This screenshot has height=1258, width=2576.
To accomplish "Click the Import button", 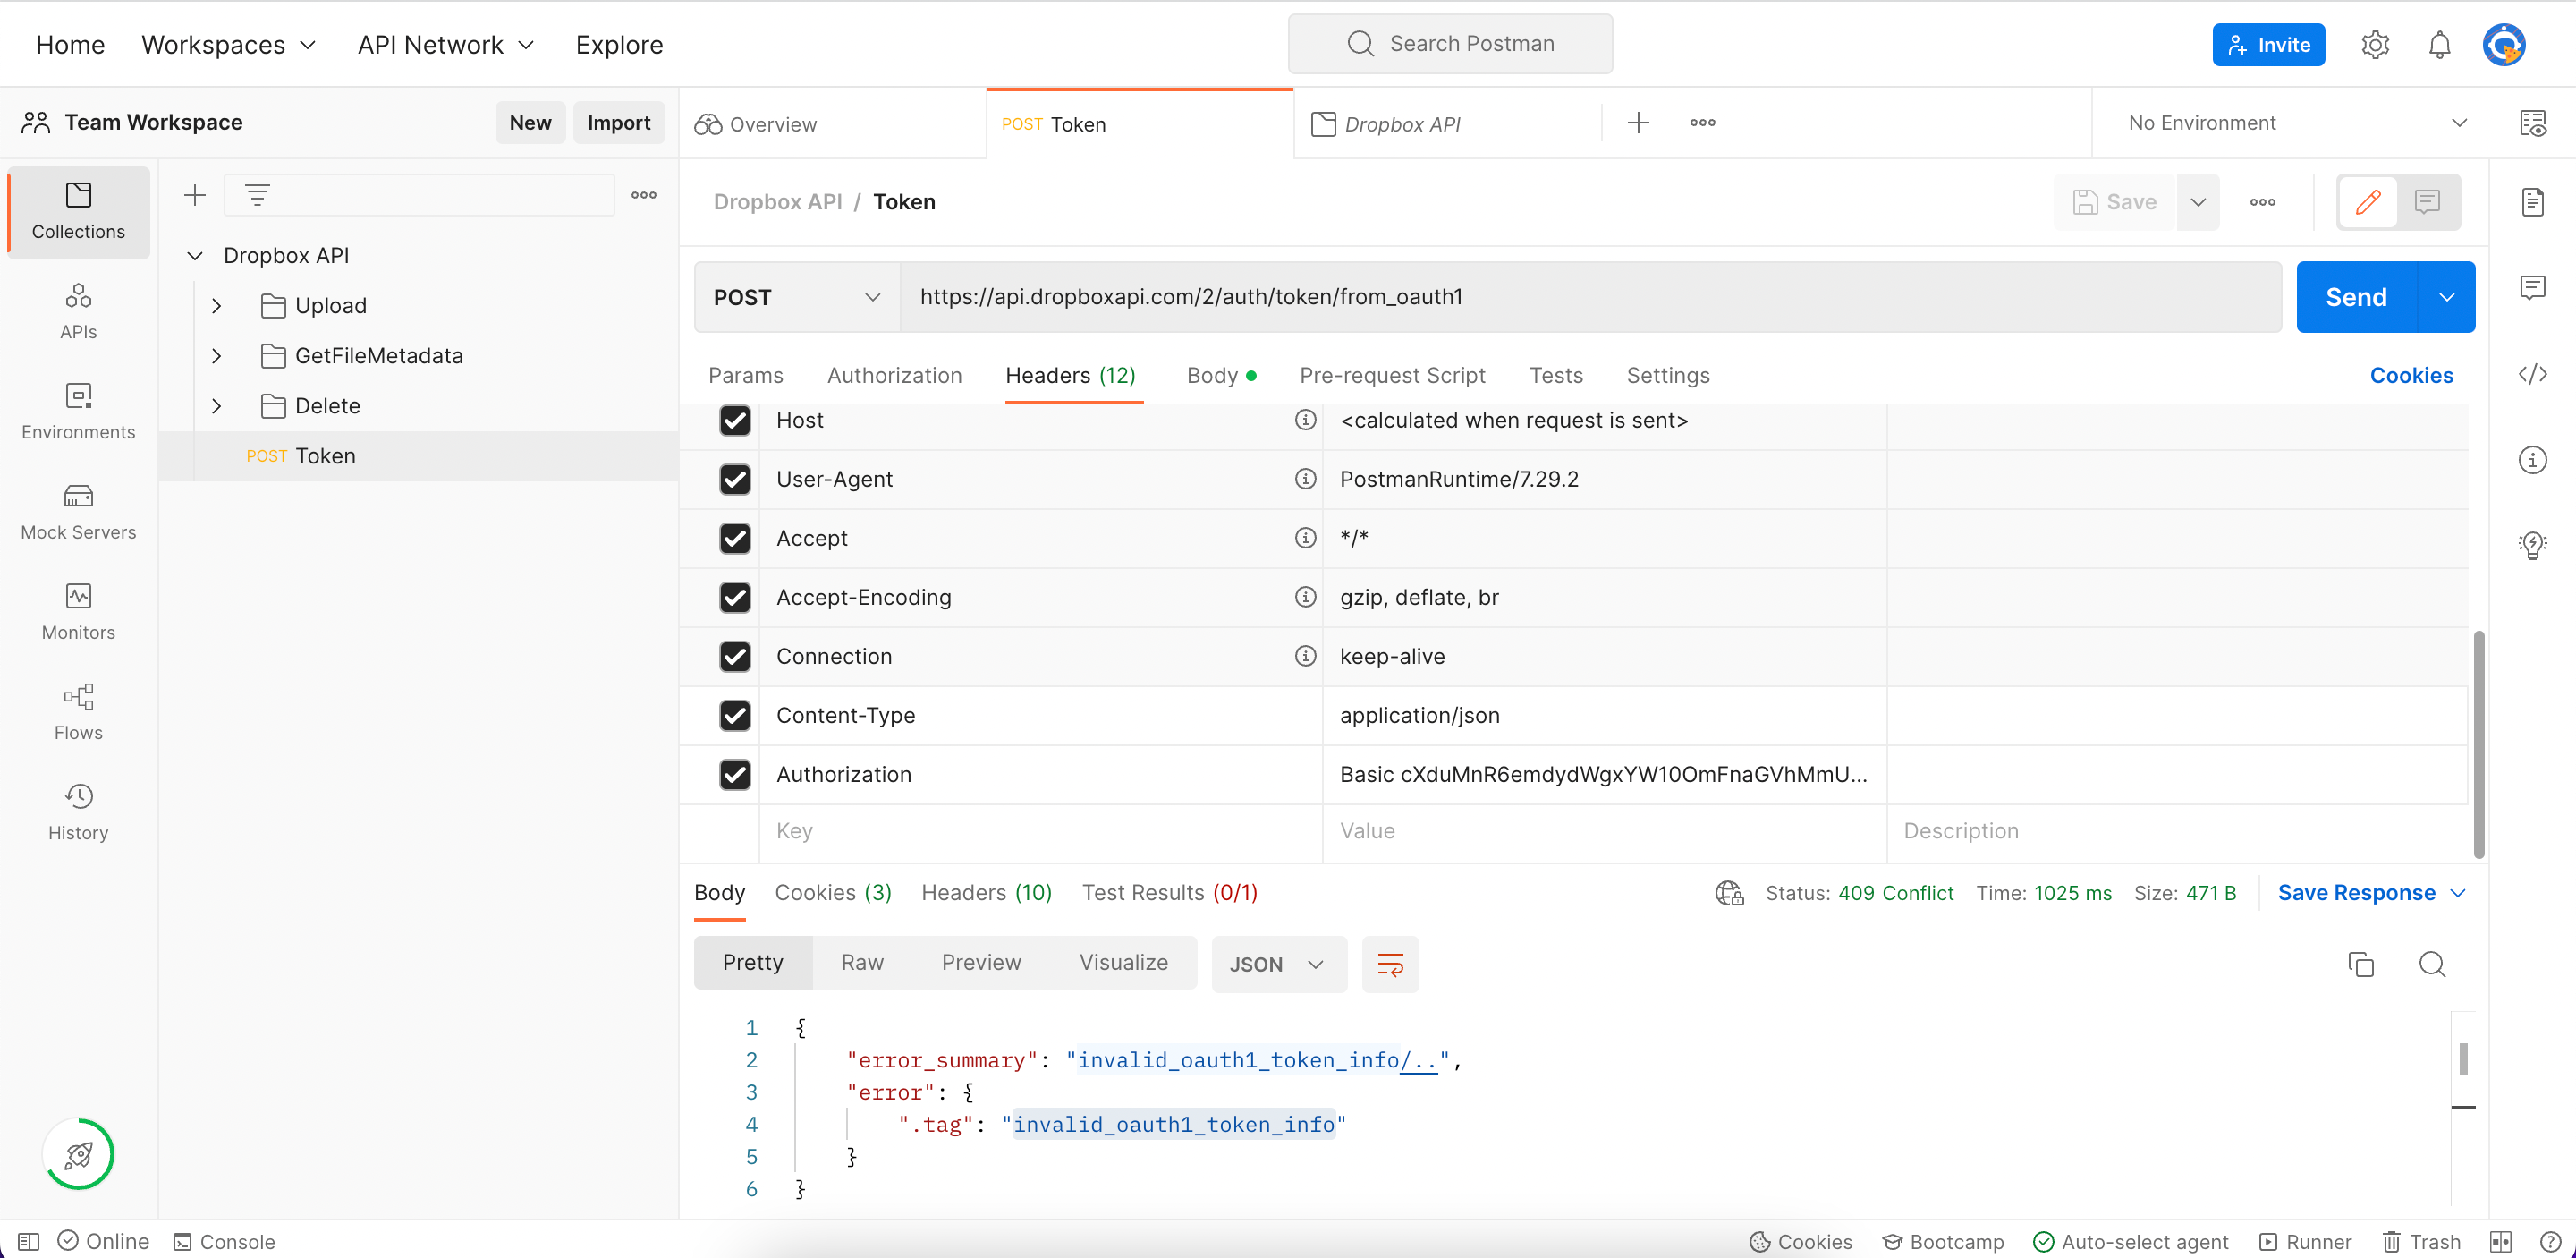I will (x=618, y=123).
